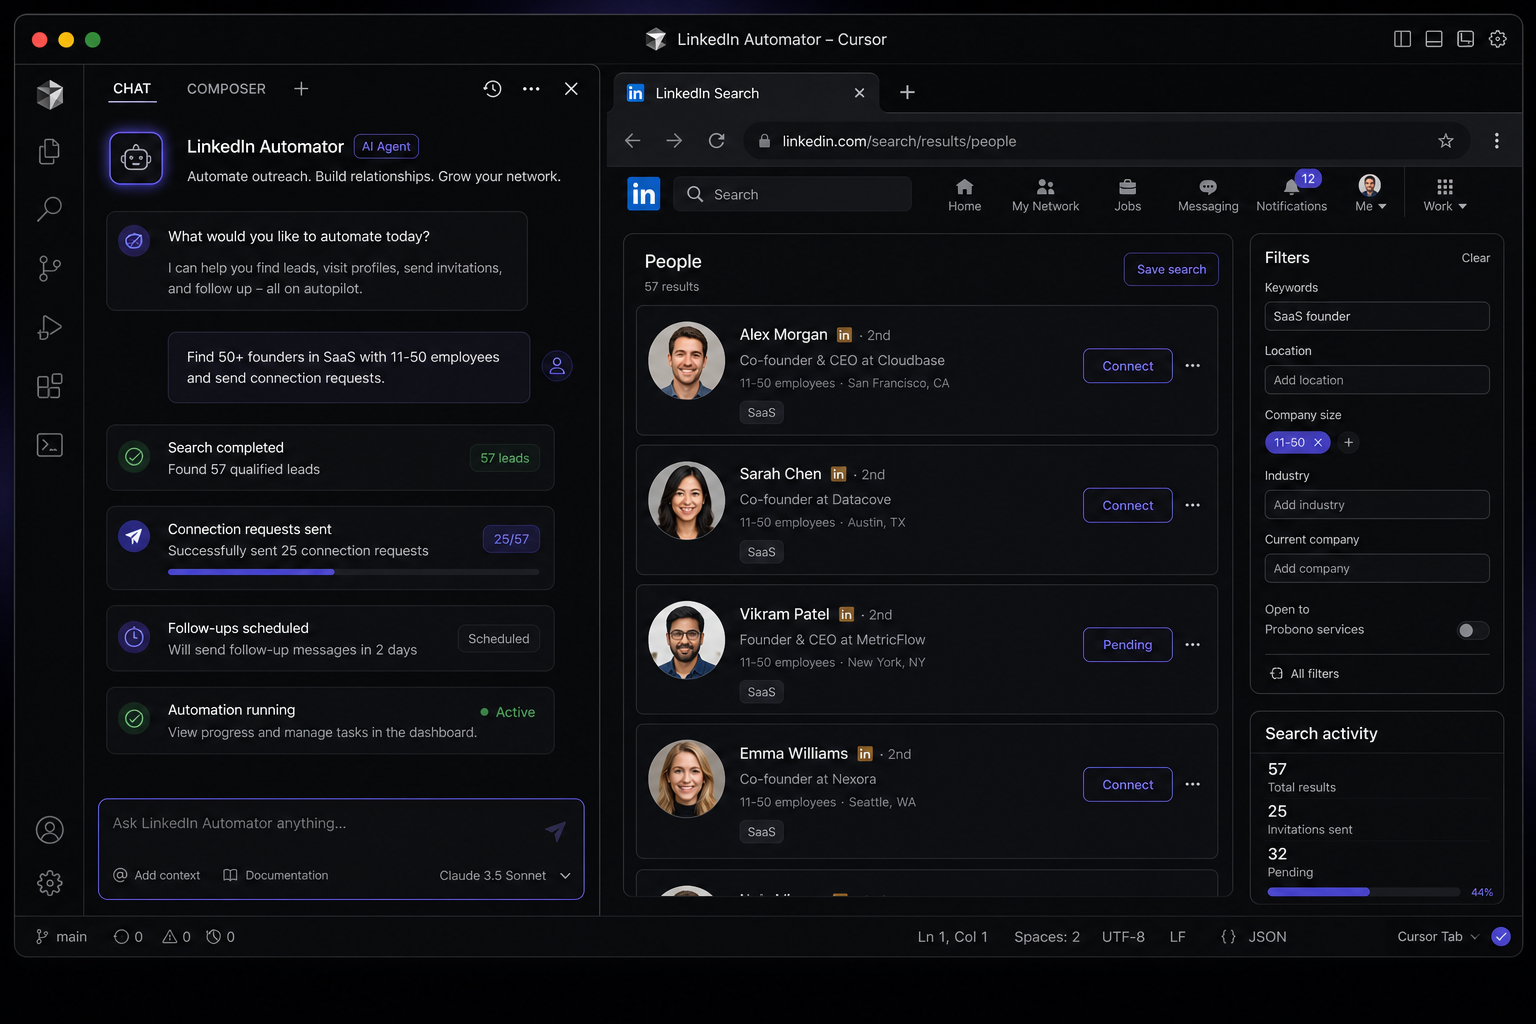Connect with Sarah Chen
The width and height of the screenshot is (1536, 1024).
coord(1127,505)
